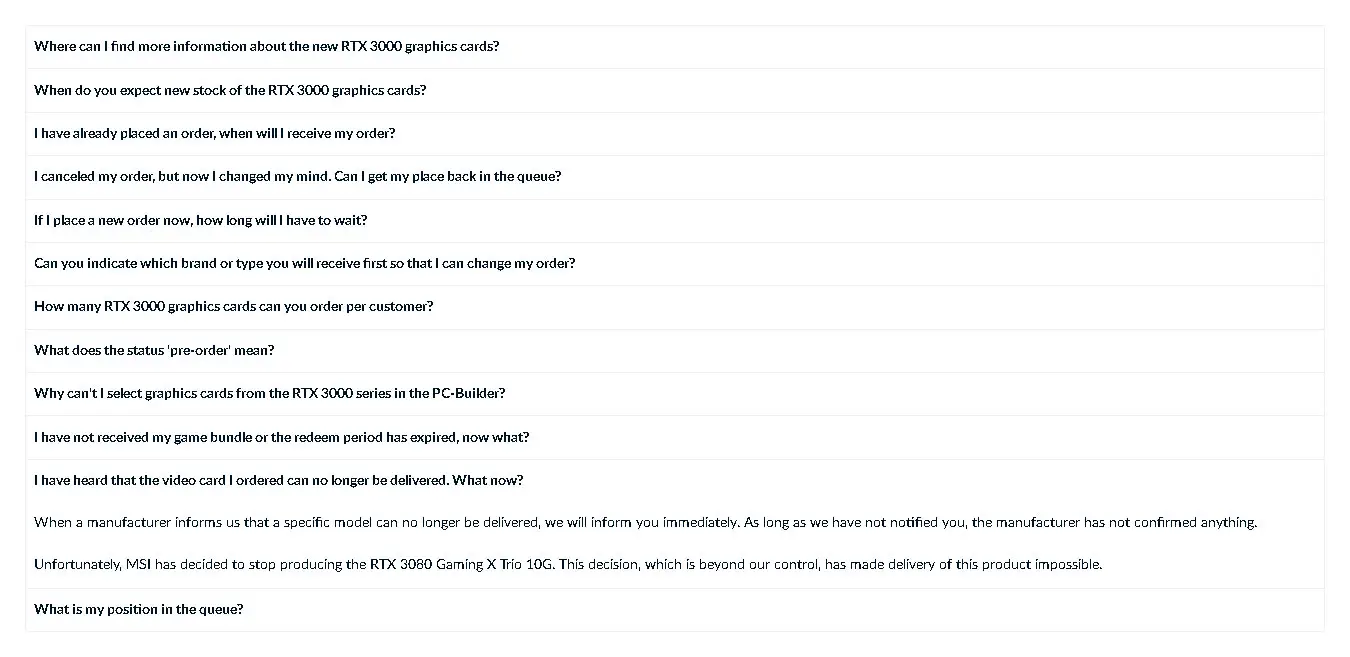Viewport: 1350px width, 657px height.
Task: Click paragraph about manufacturer informing us
Action: tap(645, 522)
